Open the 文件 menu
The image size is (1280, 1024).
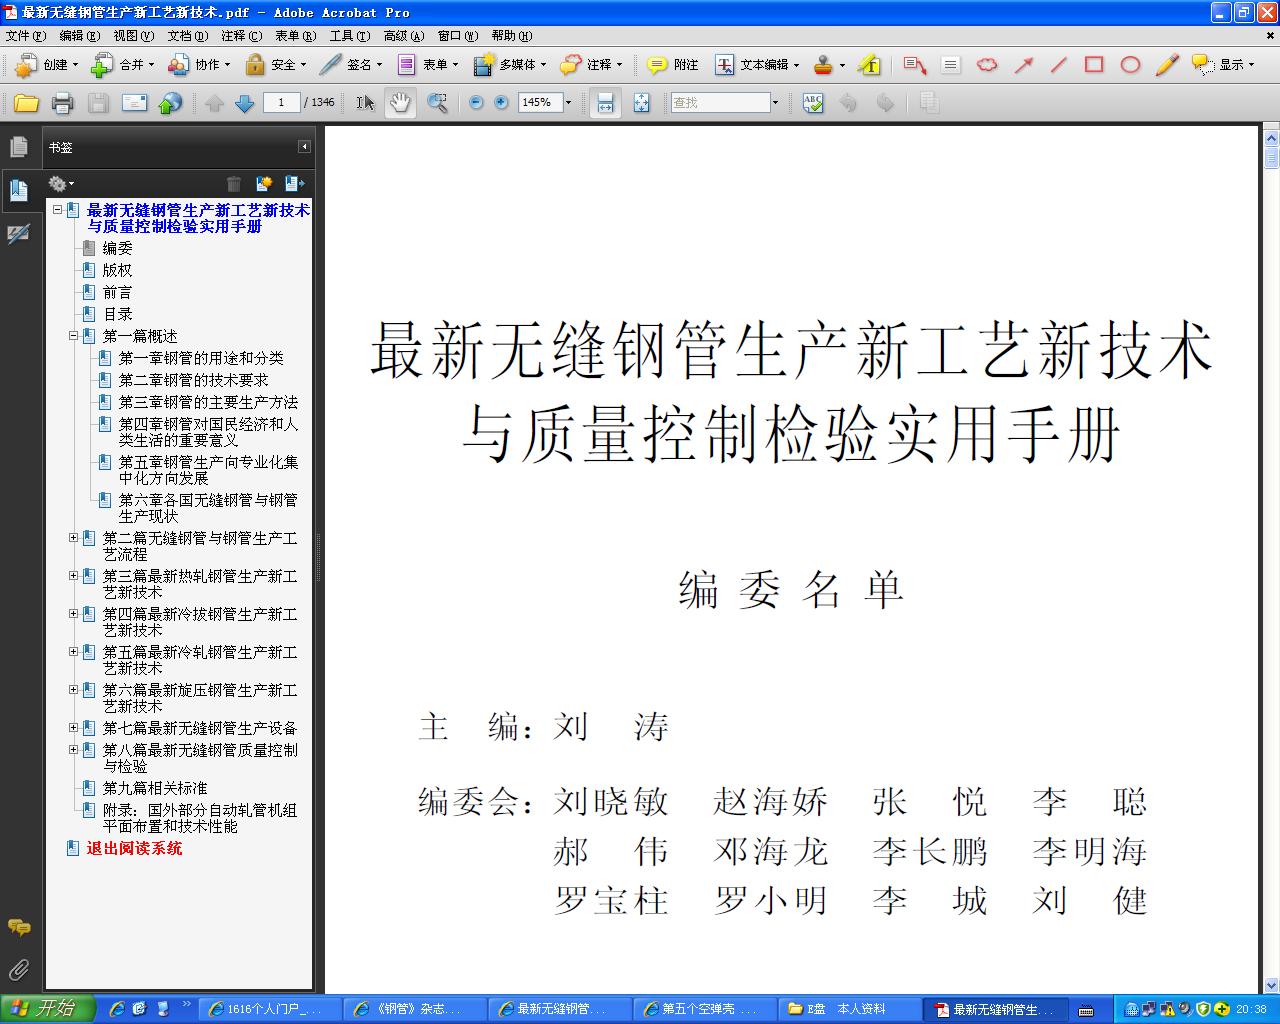pyautogui.click(x=26, y=36)
